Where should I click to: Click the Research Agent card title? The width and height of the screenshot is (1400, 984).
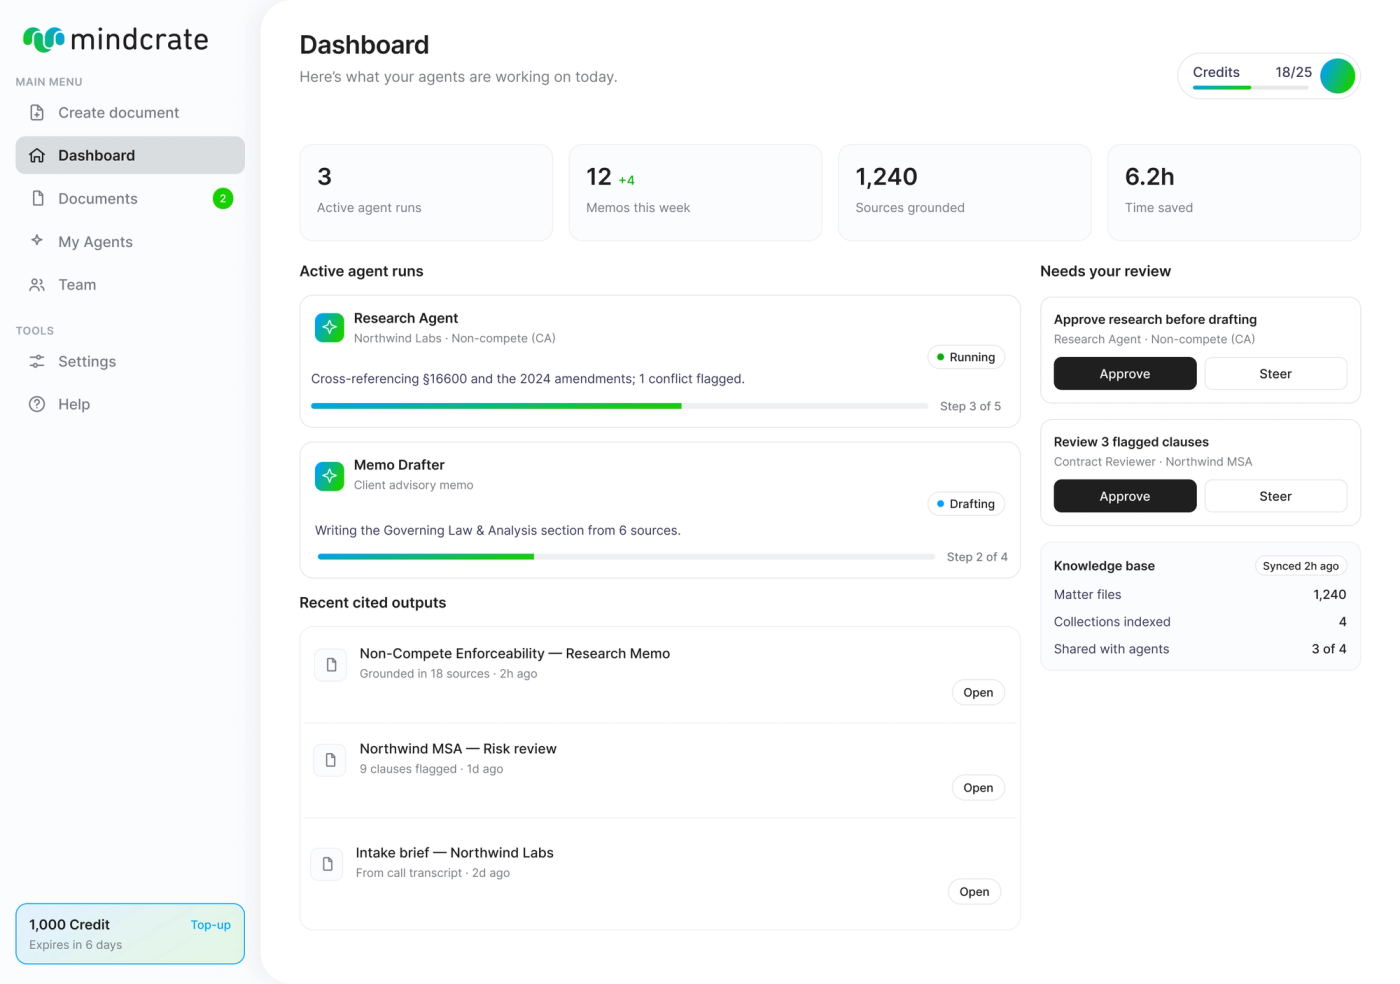[x=406, y=318]
